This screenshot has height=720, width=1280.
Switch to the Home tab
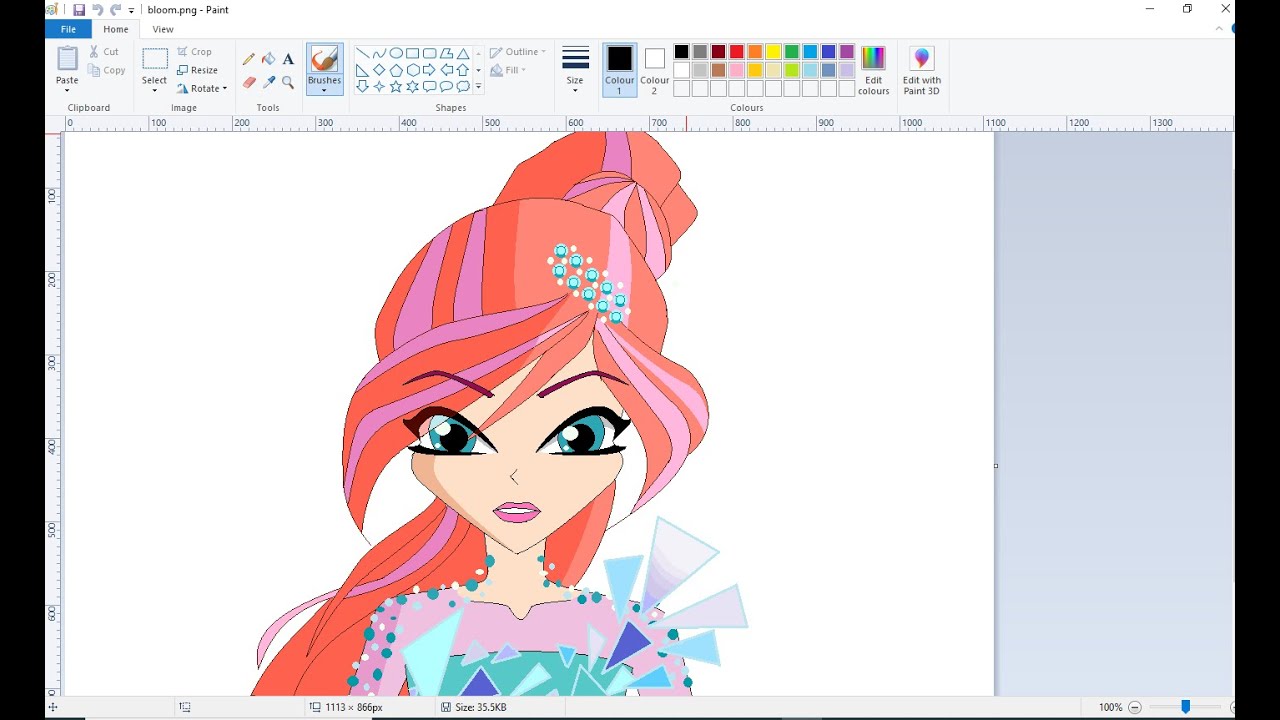(x=116, y=29)
